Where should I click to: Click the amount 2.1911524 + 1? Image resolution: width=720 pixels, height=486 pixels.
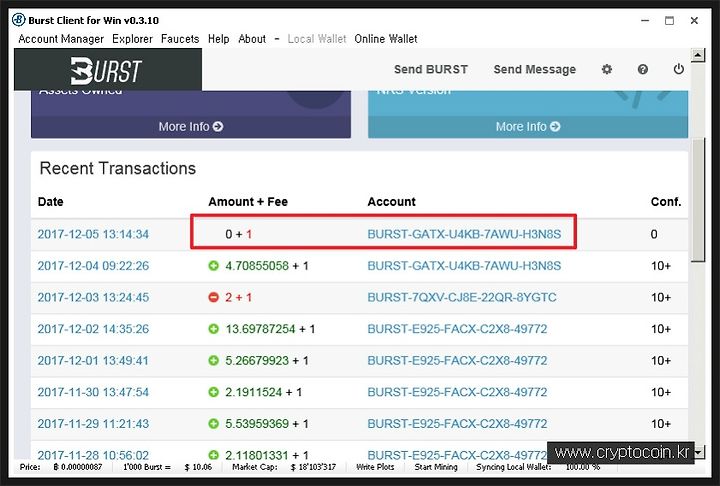(263, 392)
